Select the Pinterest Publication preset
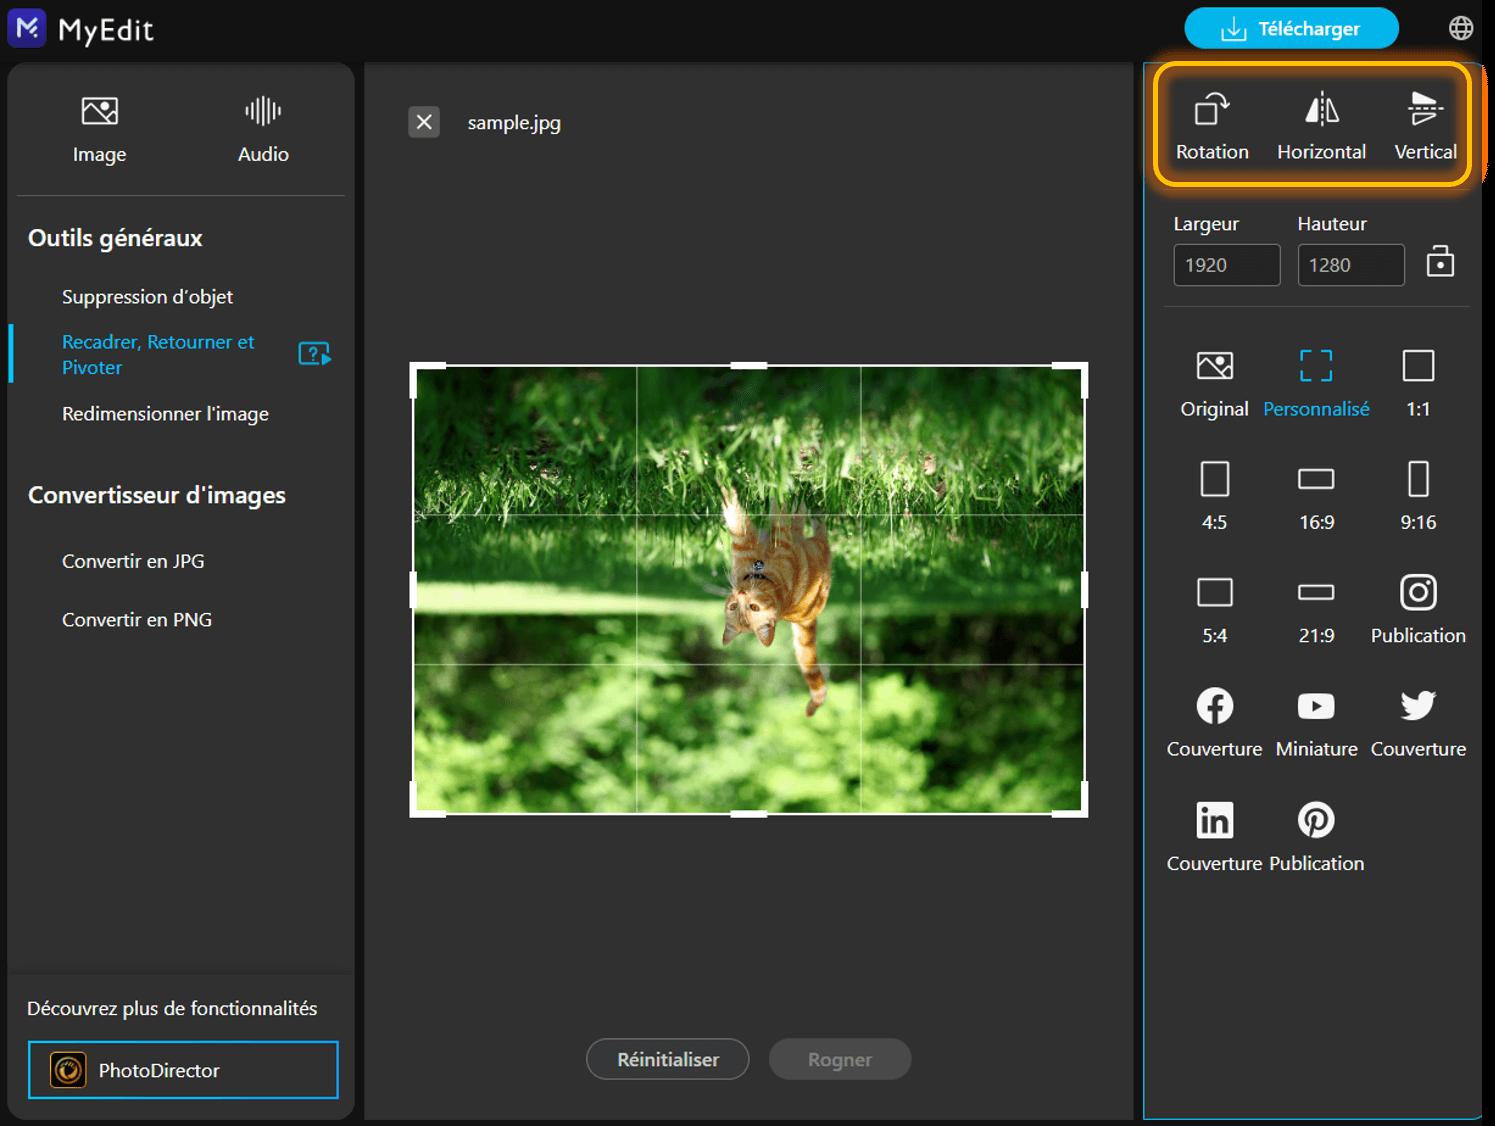1495x1126 pixels. click(1316, 821)
